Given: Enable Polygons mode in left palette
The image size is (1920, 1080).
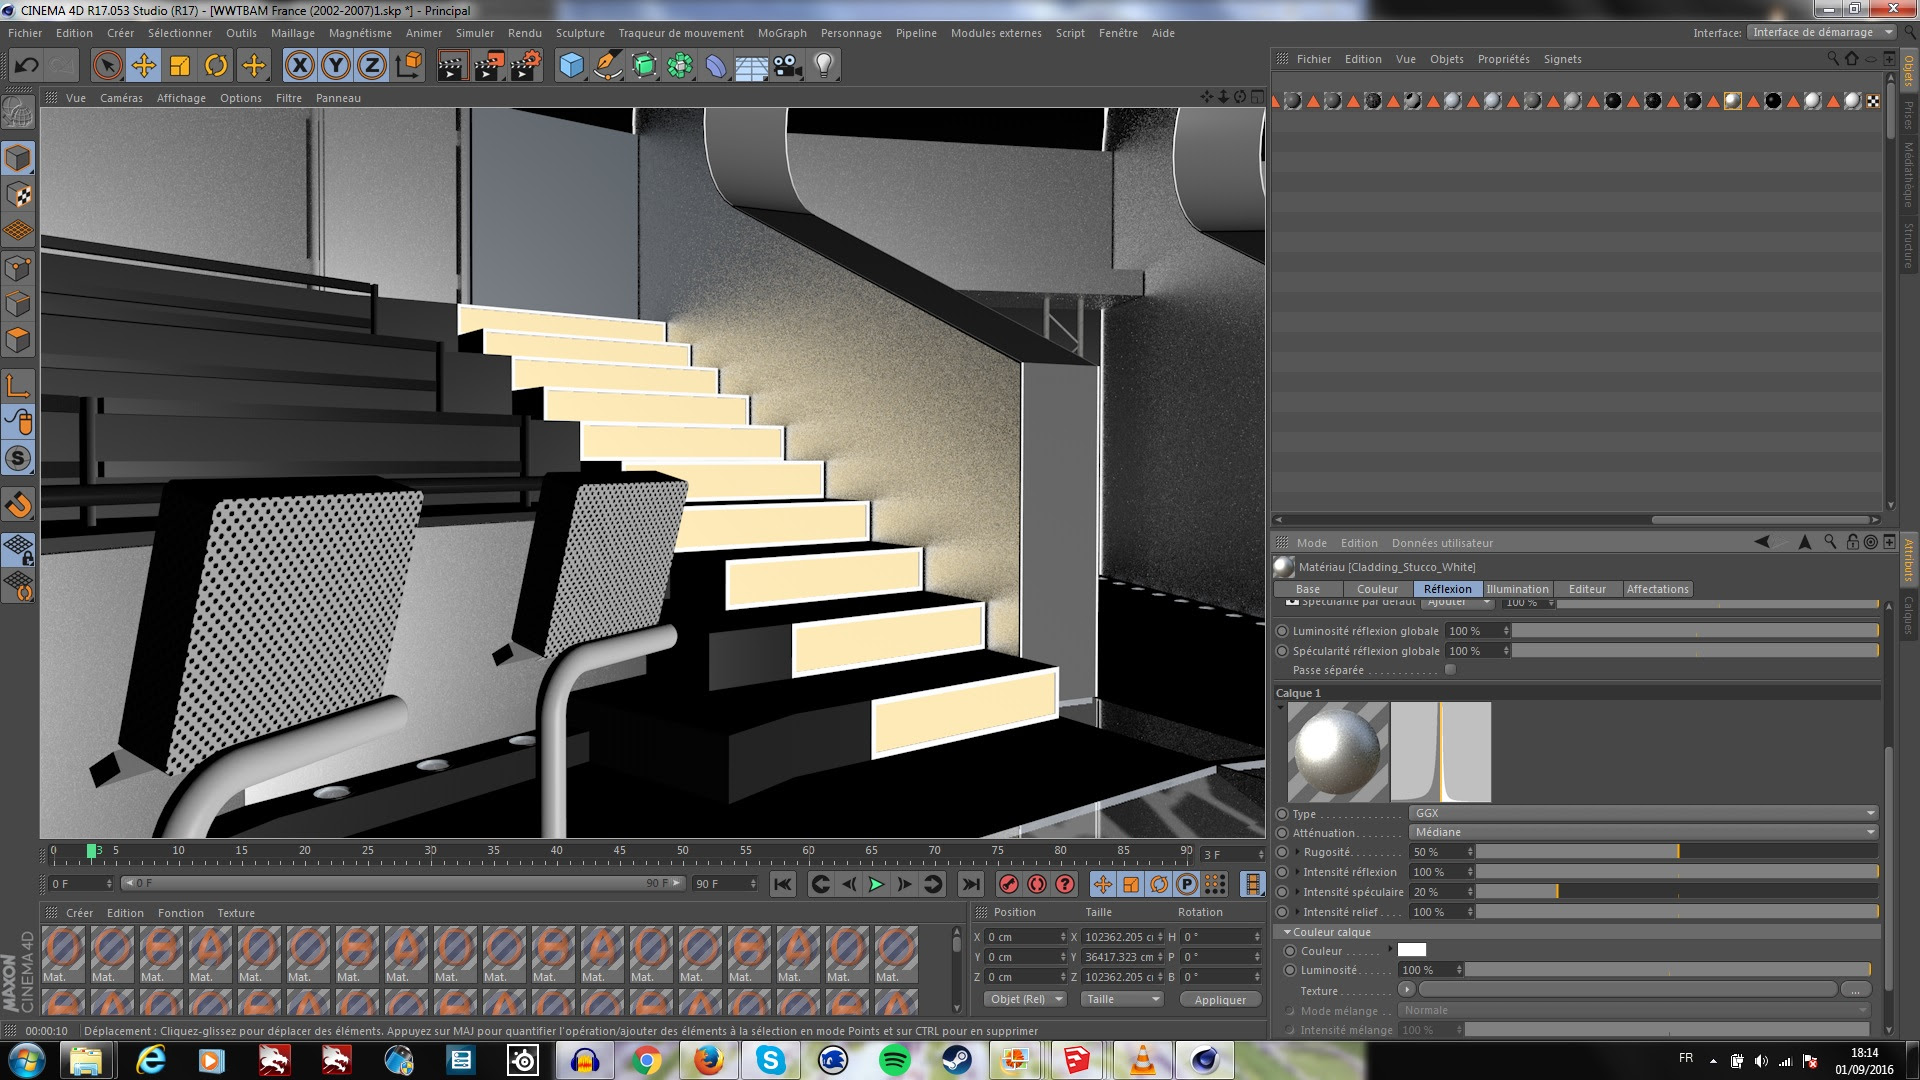Looking at the screenshot, I should tap(19, 340).
